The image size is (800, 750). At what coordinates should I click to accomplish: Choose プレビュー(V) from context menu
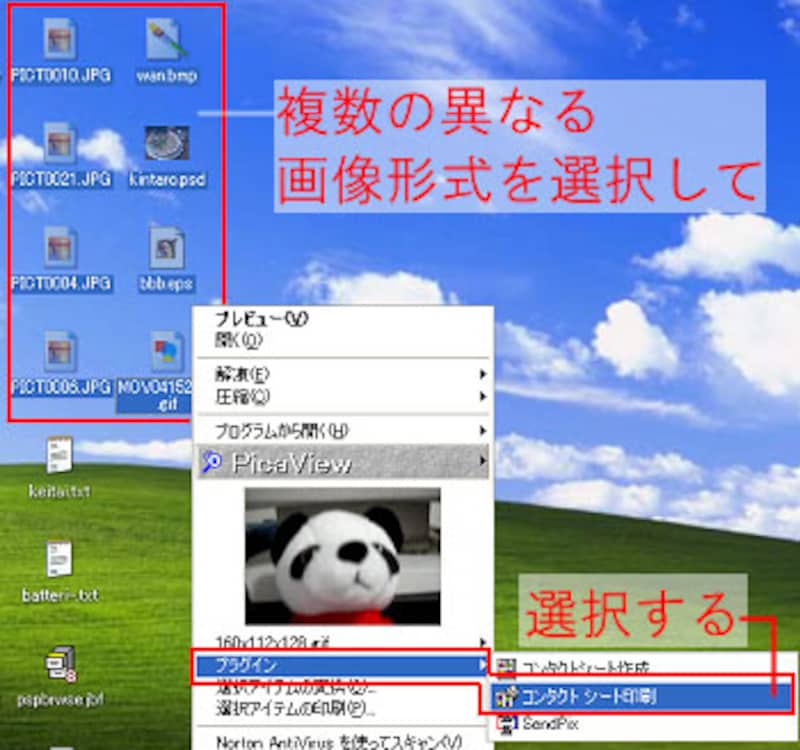[342, 319]
